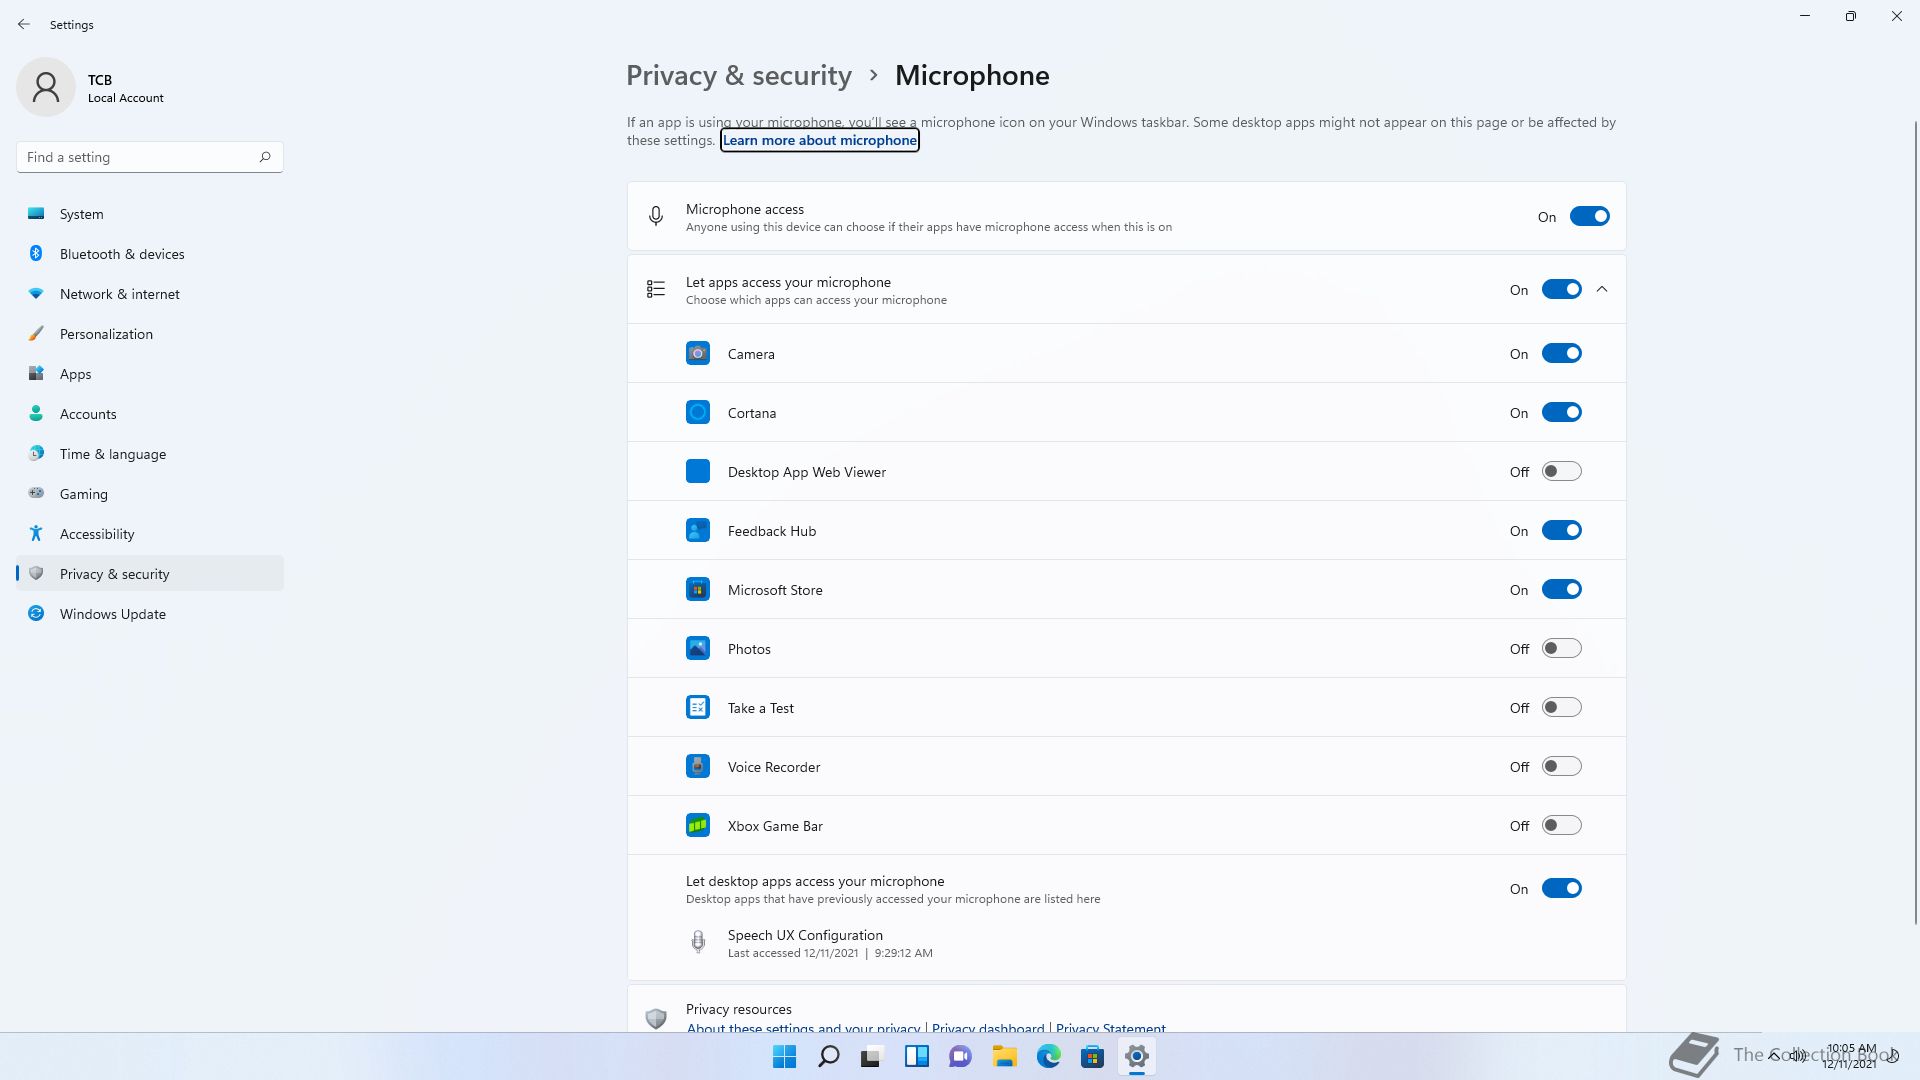Open File Explorer from the taskbar
This screenshot has width=1920, height=1080.
(1004, 1056)
